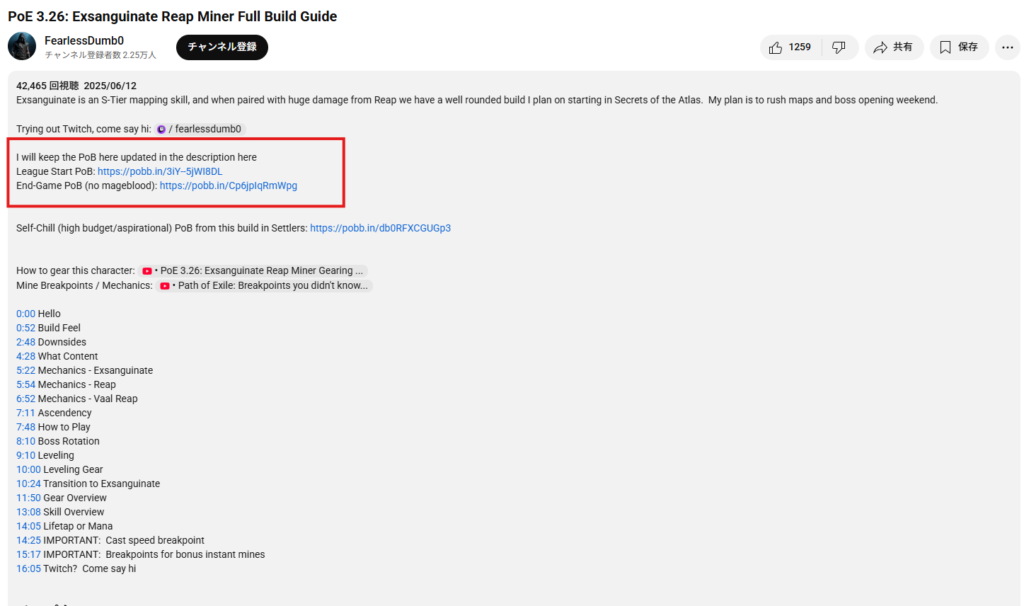Image resolution: width=1024 pixels, height=606 pixels.
Task: Jump to 15:17 bonus instant mines timestamp
Action: tap(28, 554)
